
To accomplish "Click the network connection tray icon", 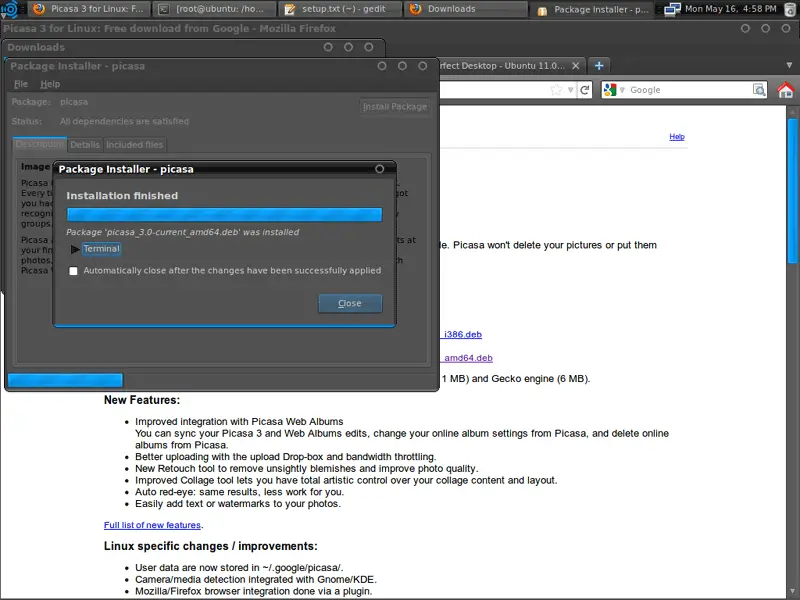I will click(x=672, y=9).
